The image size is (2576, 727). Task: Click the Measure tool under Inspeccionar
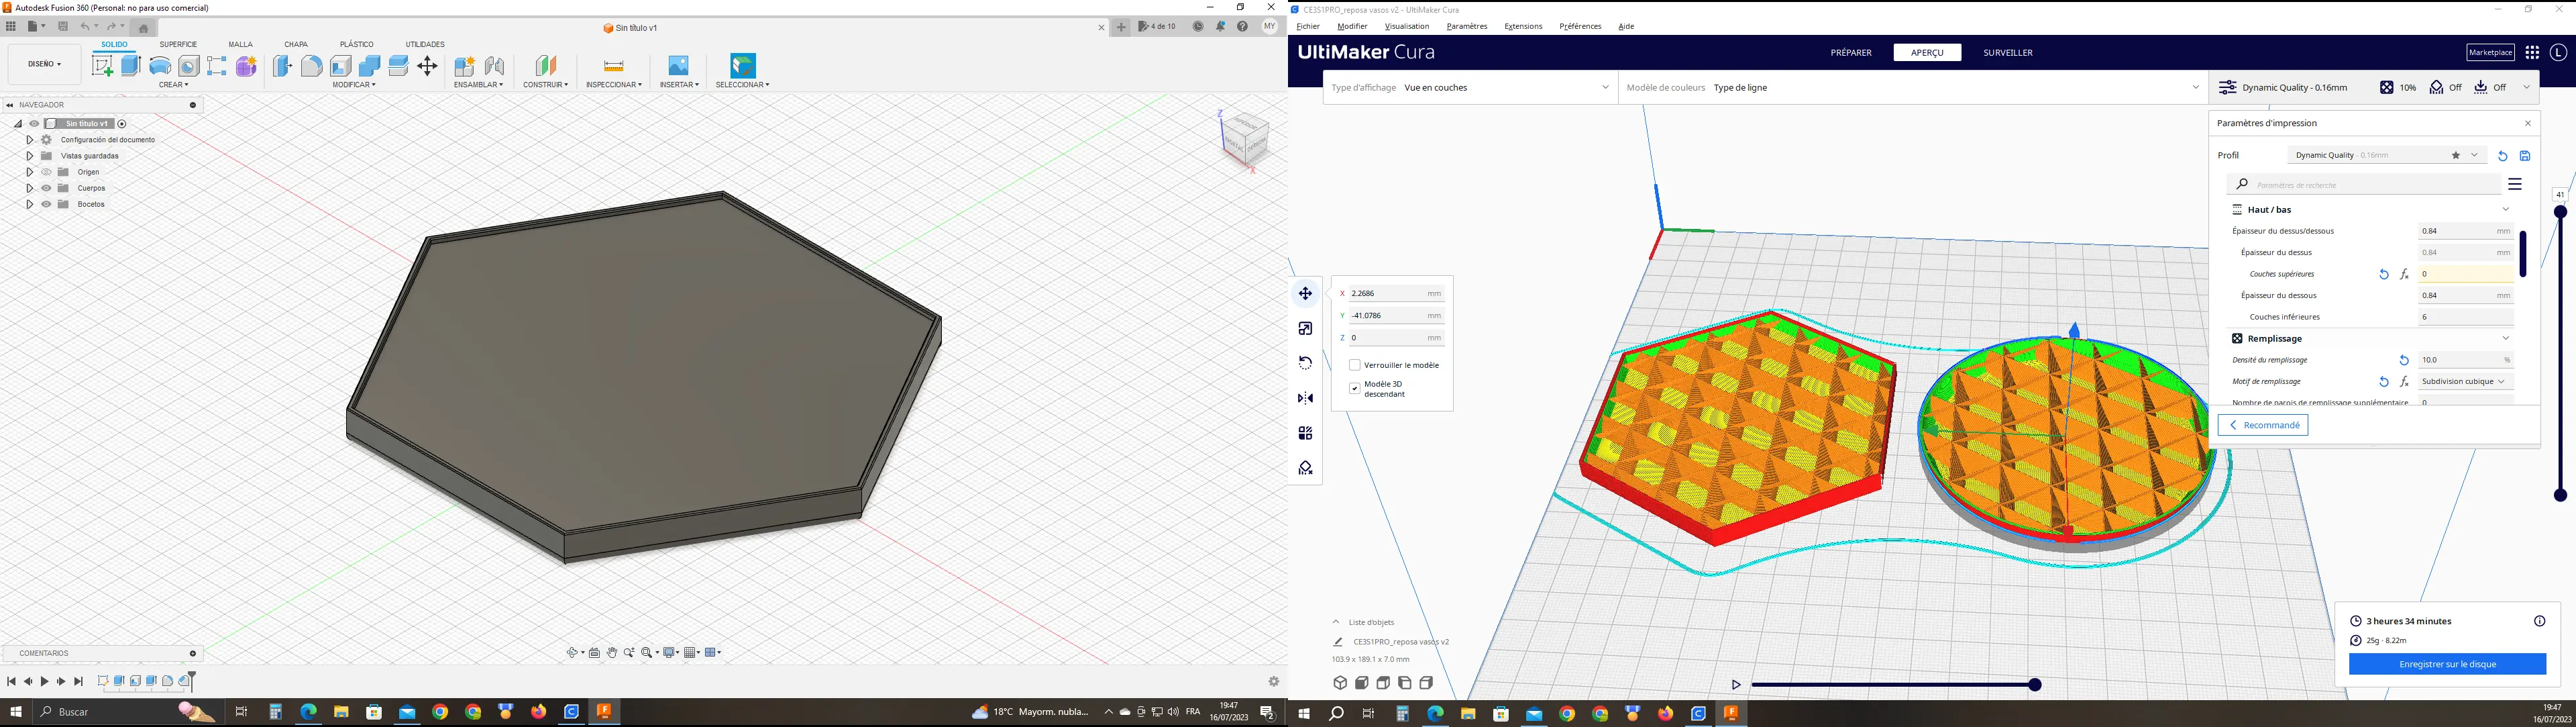coord(614,66)
